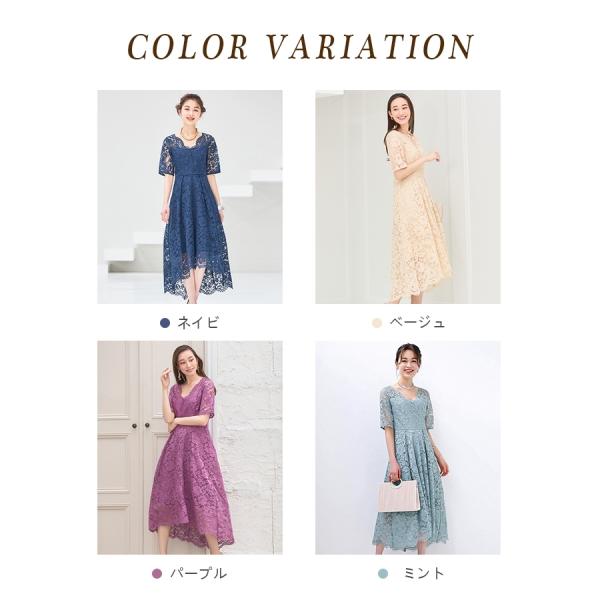Screen dimensions: 600x600
Task: Open the mint lace dress photo
Action: point(408,448)
